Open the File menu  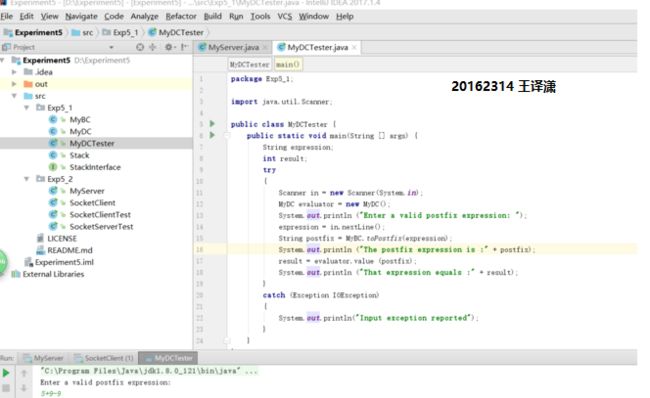pyautogui.click(x=7, y=17)
